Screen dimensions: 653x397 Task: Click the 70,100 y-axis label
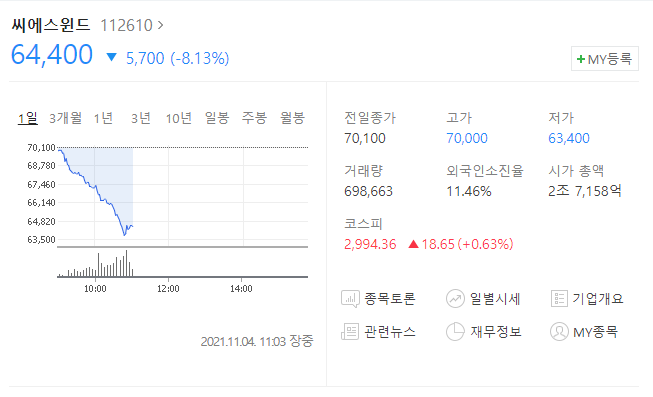pyautogui.click(x=41, y=147)
